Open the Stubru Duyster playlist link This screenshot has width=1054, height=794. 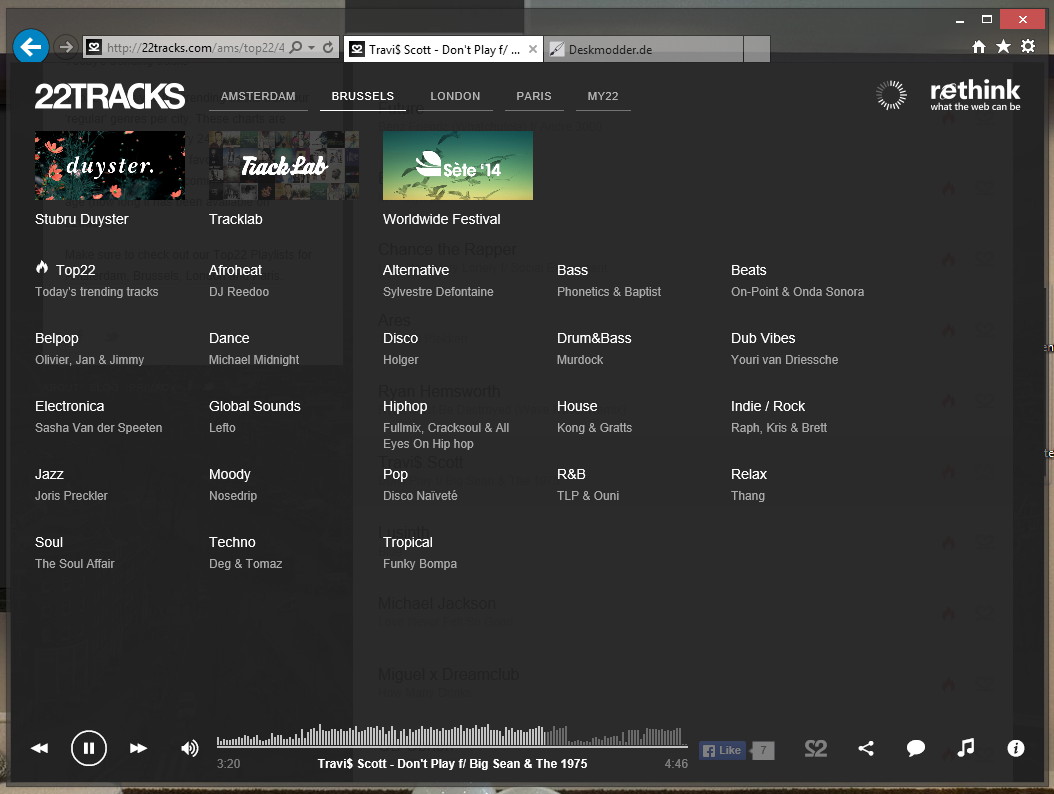[81, 219]
